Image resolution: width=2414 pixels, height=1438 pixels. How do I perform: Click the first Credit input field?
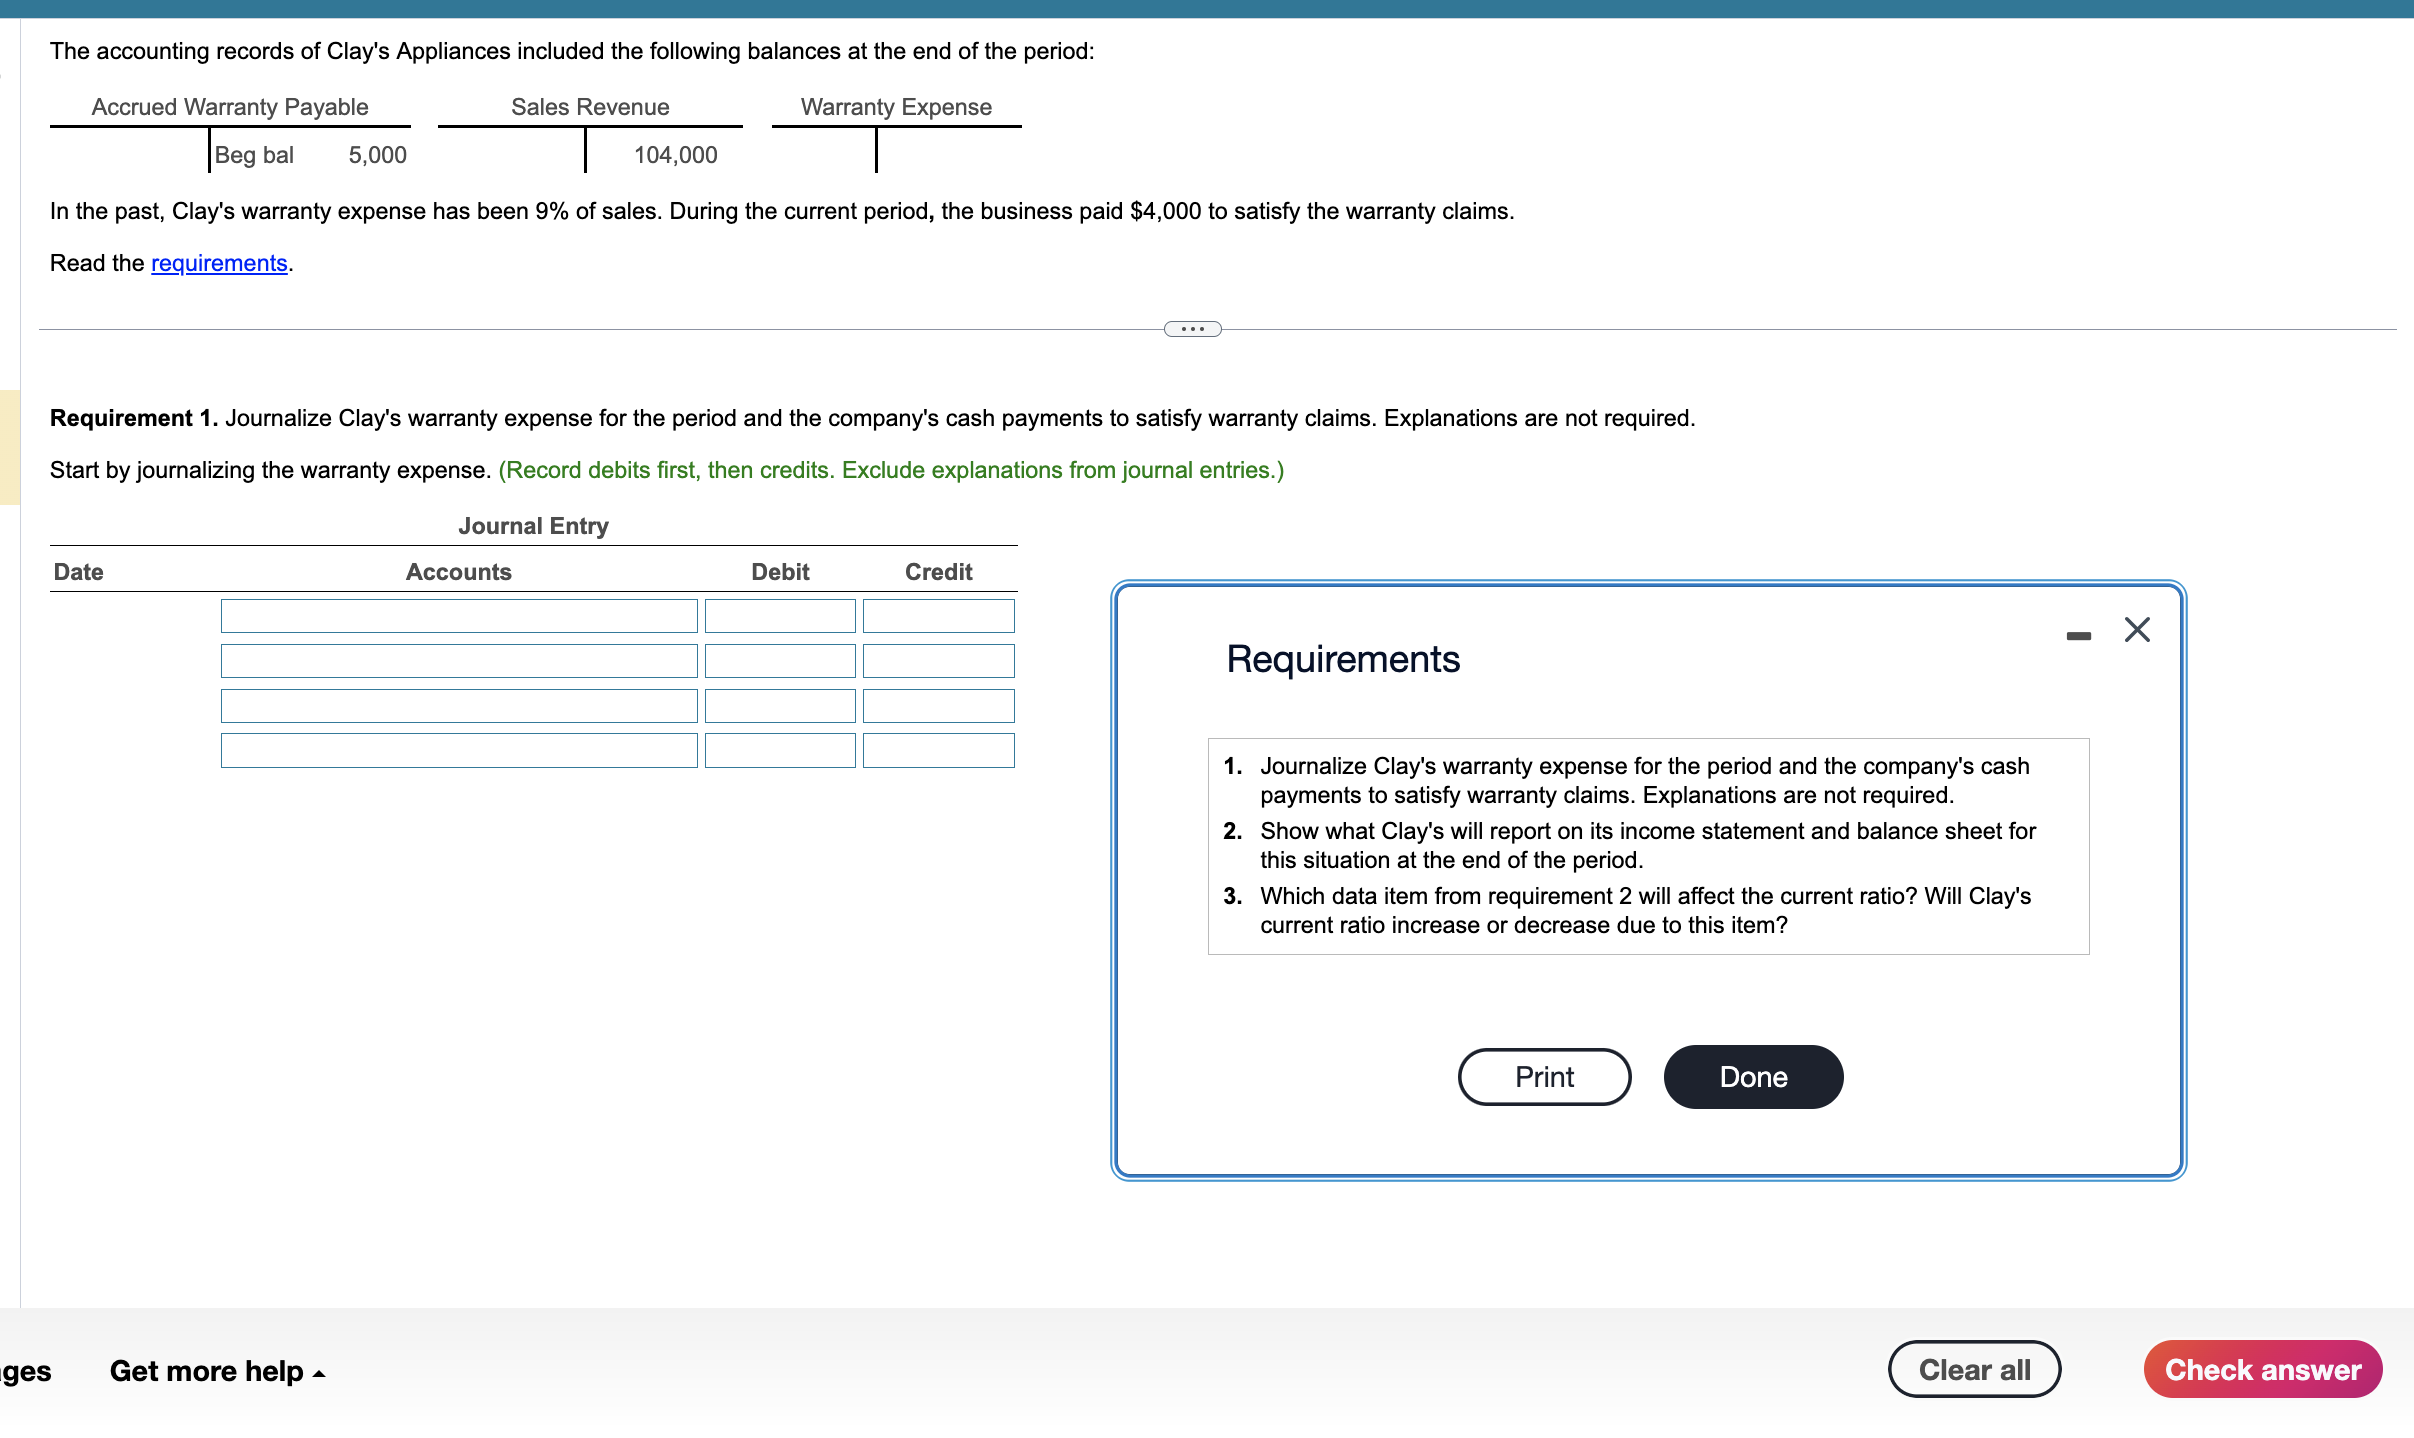pyautogui.click(x=937, y=615)
